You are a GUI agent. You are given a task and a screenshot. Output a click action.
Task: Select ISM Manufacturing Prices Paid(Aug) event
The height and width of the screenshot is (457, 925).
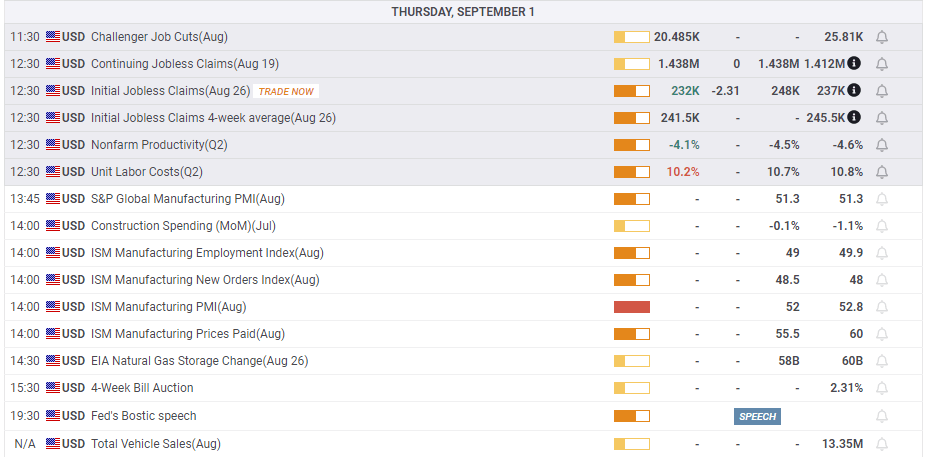tap(187, 334)
